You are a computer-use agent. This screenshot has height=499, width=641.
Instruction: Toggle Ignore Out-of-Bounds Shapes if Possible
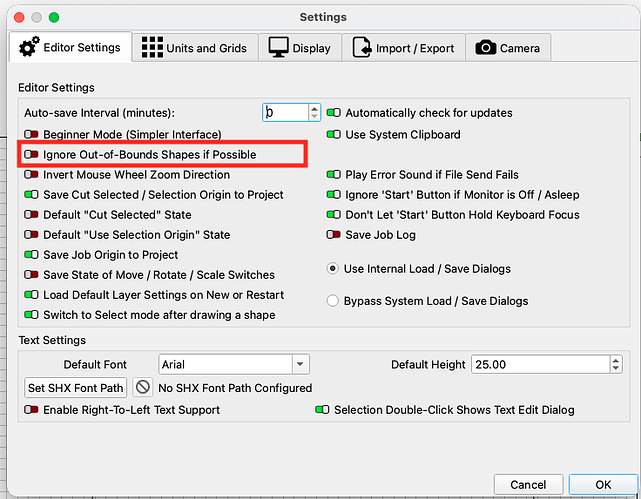32,155
